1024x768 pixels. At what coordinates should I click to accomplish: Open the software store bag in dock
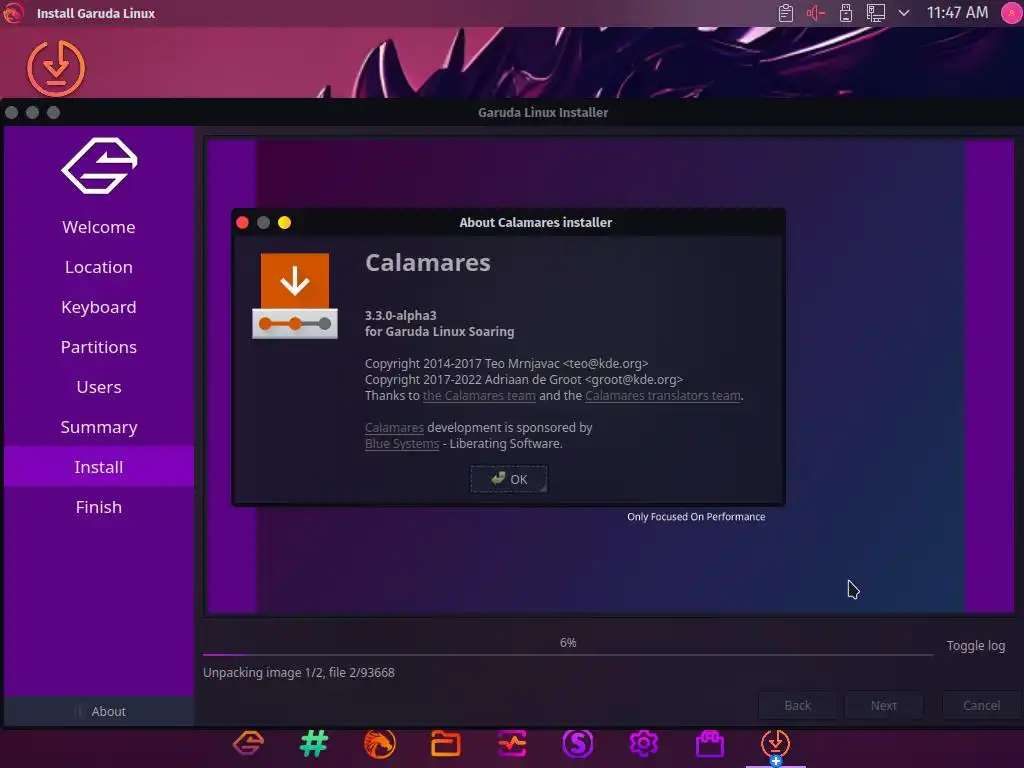point(709,743)
